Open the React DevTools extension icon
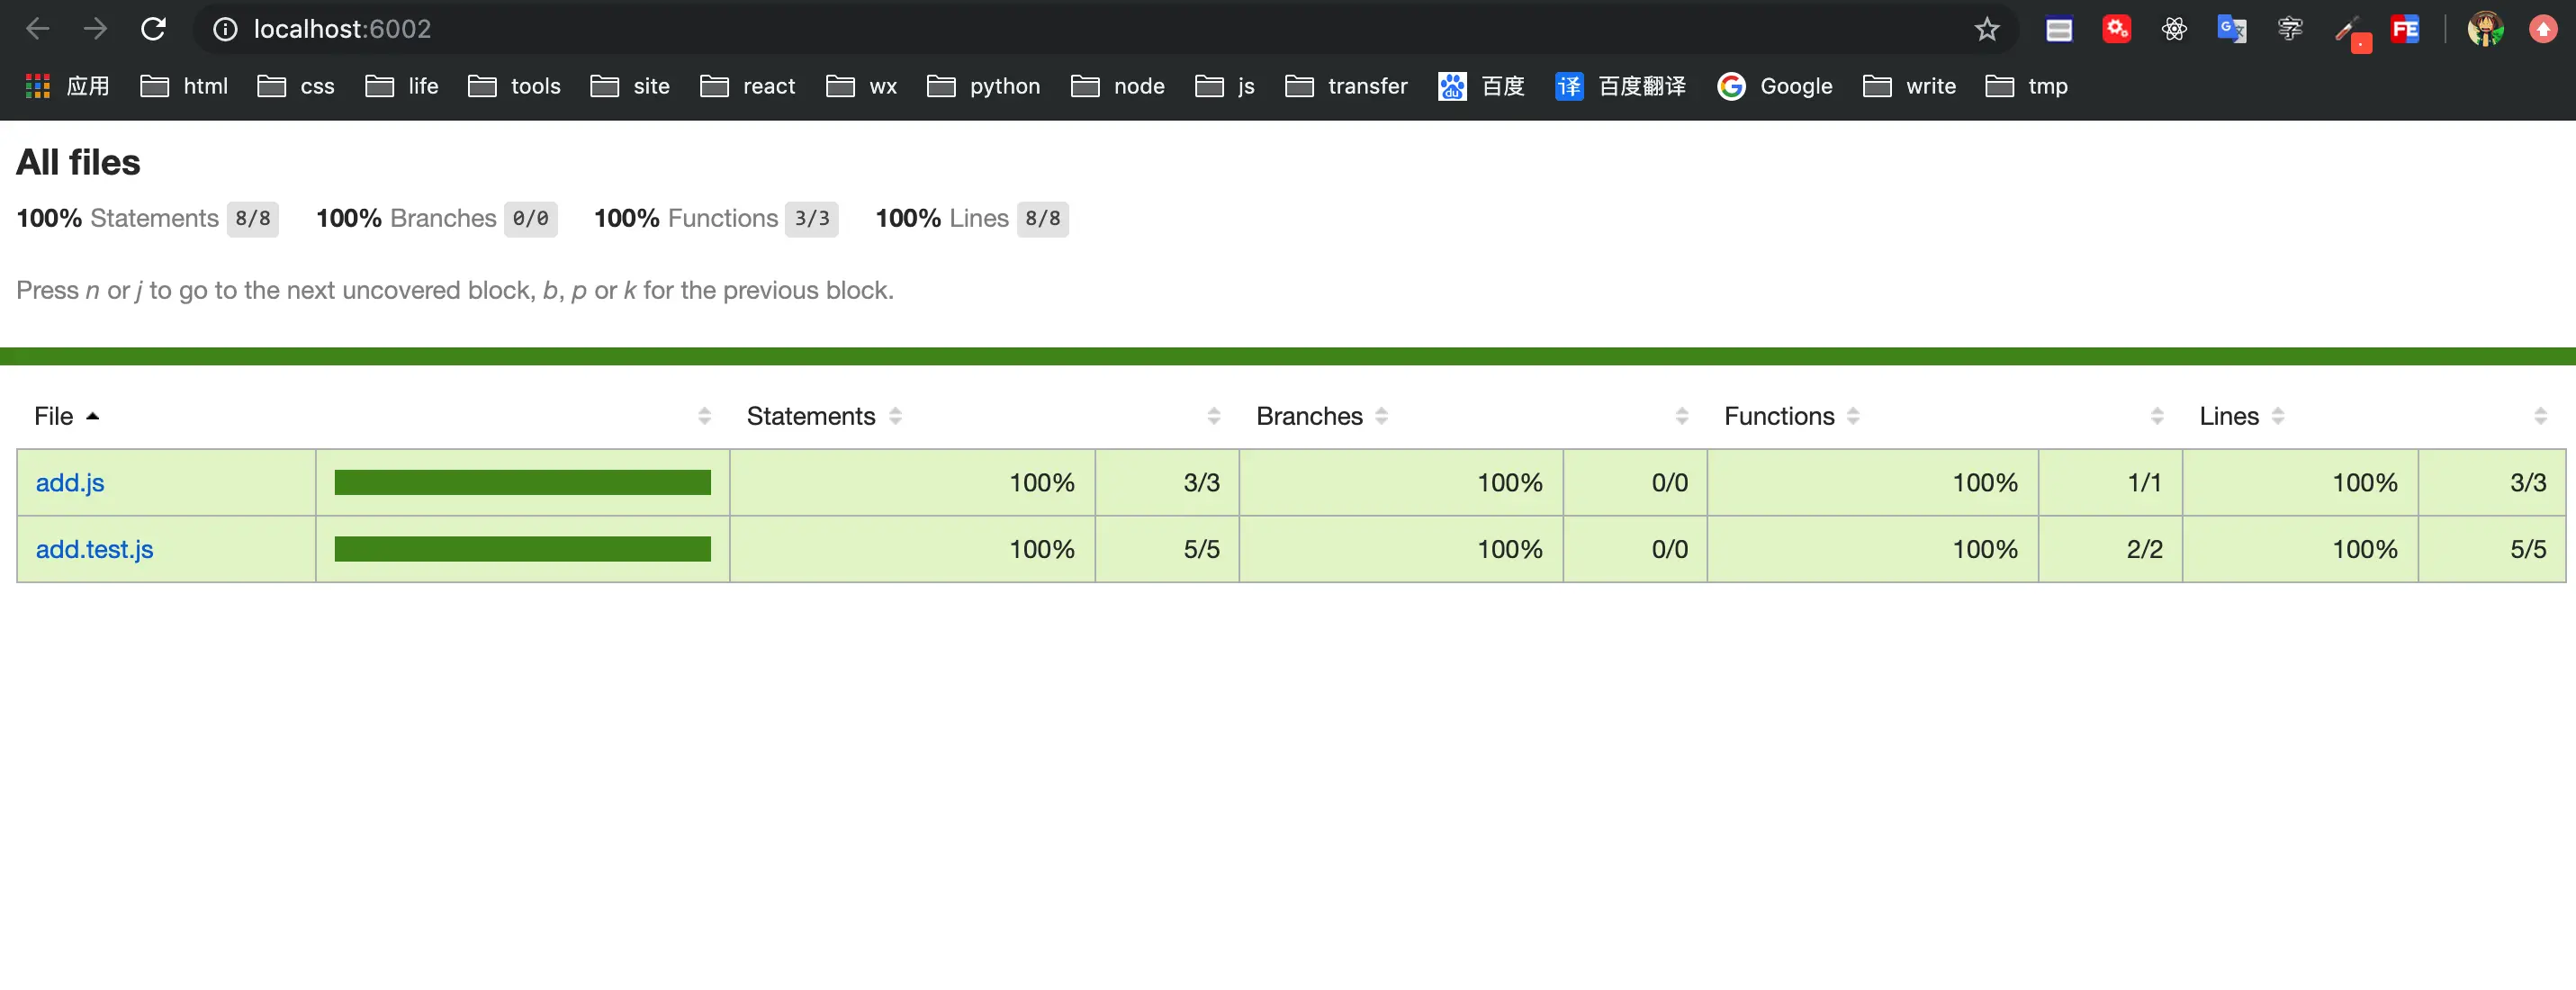 pyautogui.click(x=2174, y=29)
